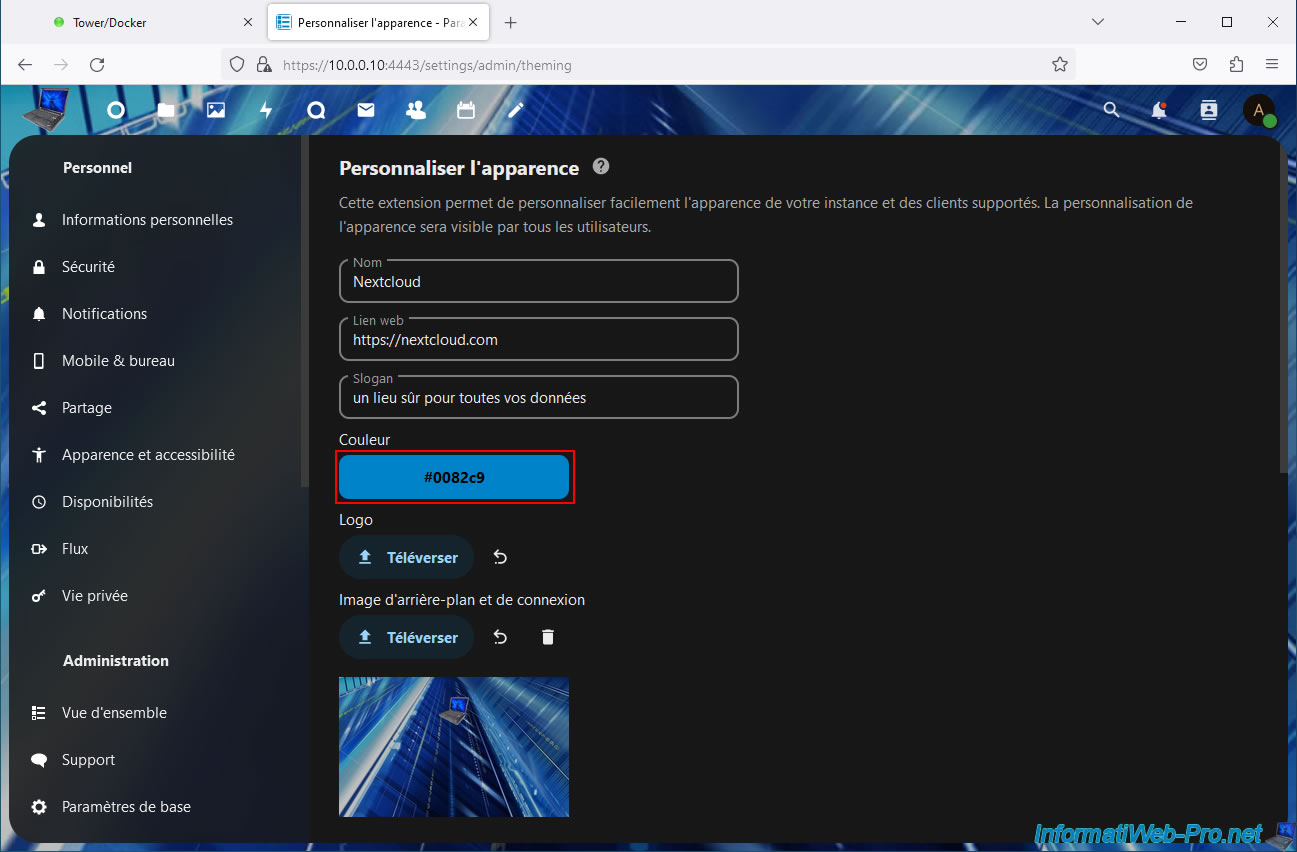Open the #0082c9 color picker
The width and height of the screenshot is (1297, 852).
tap(454, 478)
